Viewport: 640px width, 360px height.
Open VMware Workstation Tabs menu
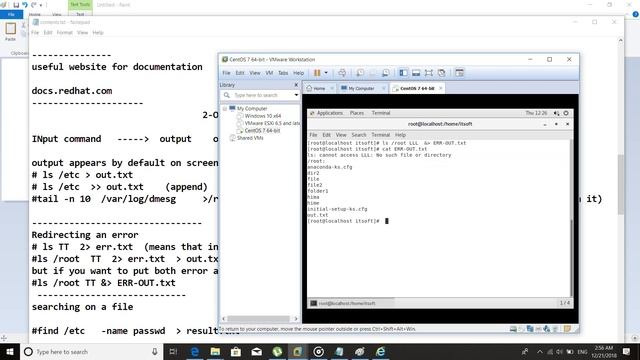(283, 73)
